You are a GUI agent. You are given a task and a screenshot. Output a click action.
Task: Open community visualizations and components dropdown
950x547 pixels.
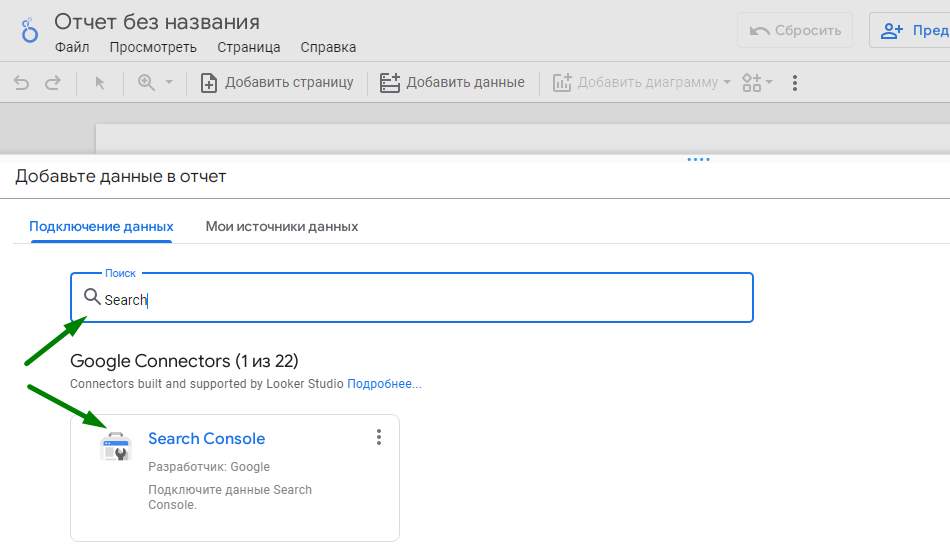(x=757, y=82)
